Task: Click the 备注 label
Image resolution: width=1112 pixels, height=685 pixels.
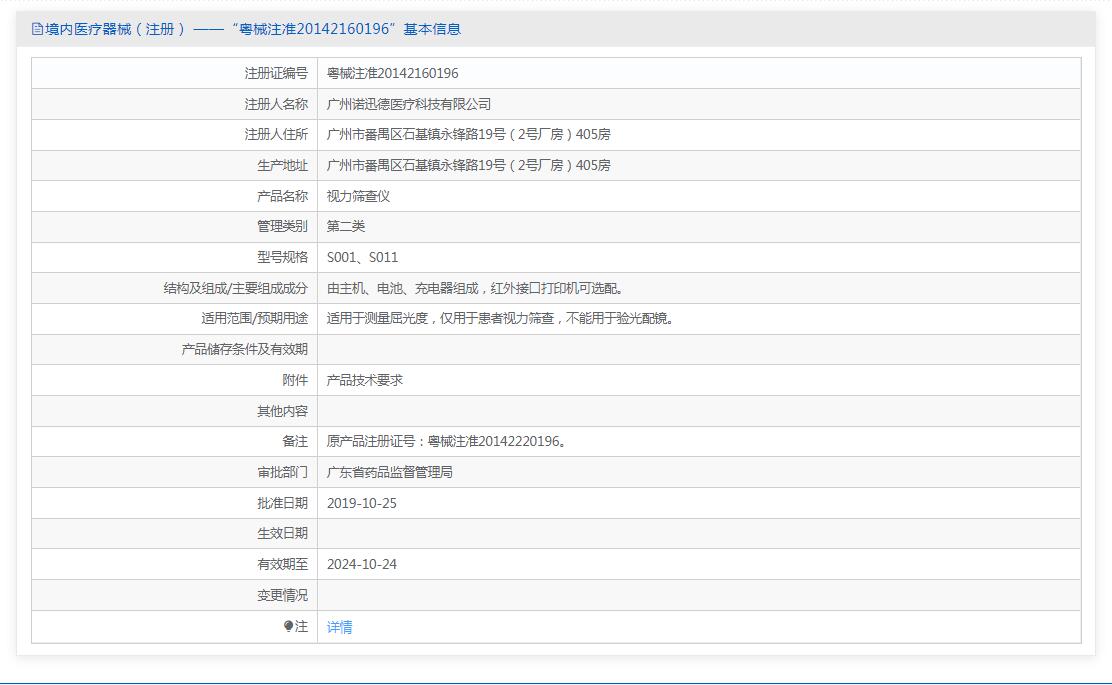Action: coord(295,442)
